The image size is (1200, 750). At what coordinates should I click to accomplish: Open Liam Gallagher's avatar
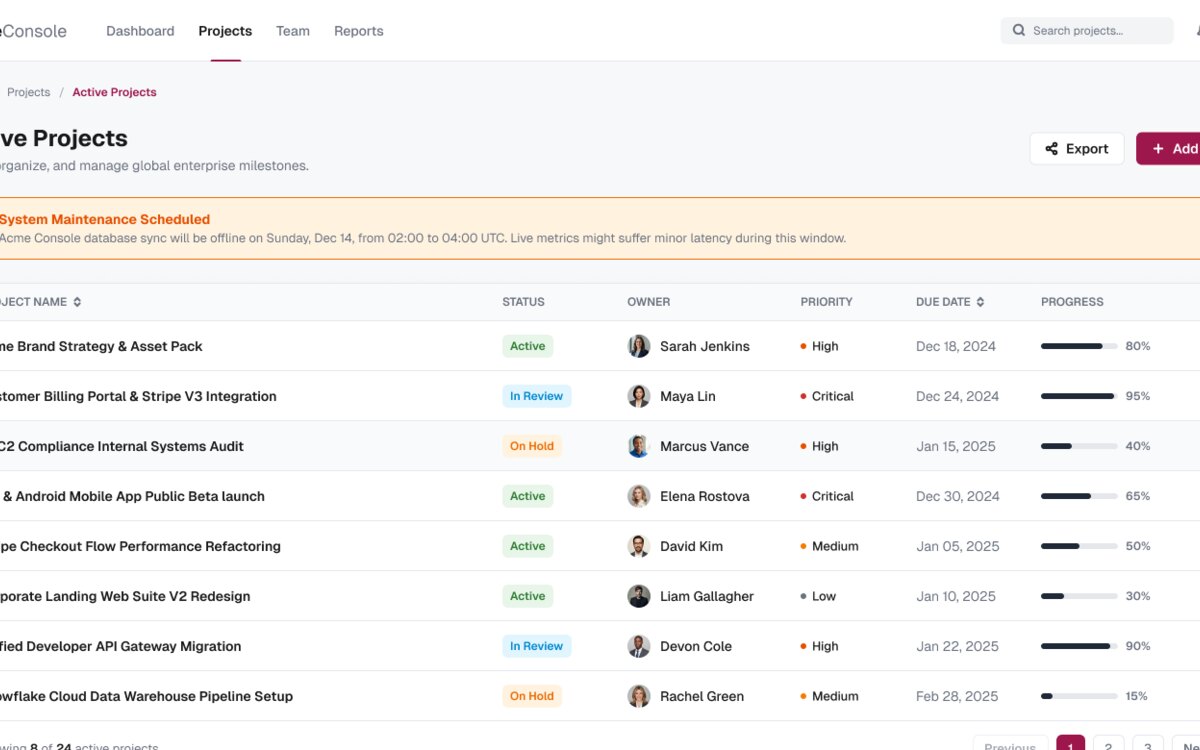639,596
